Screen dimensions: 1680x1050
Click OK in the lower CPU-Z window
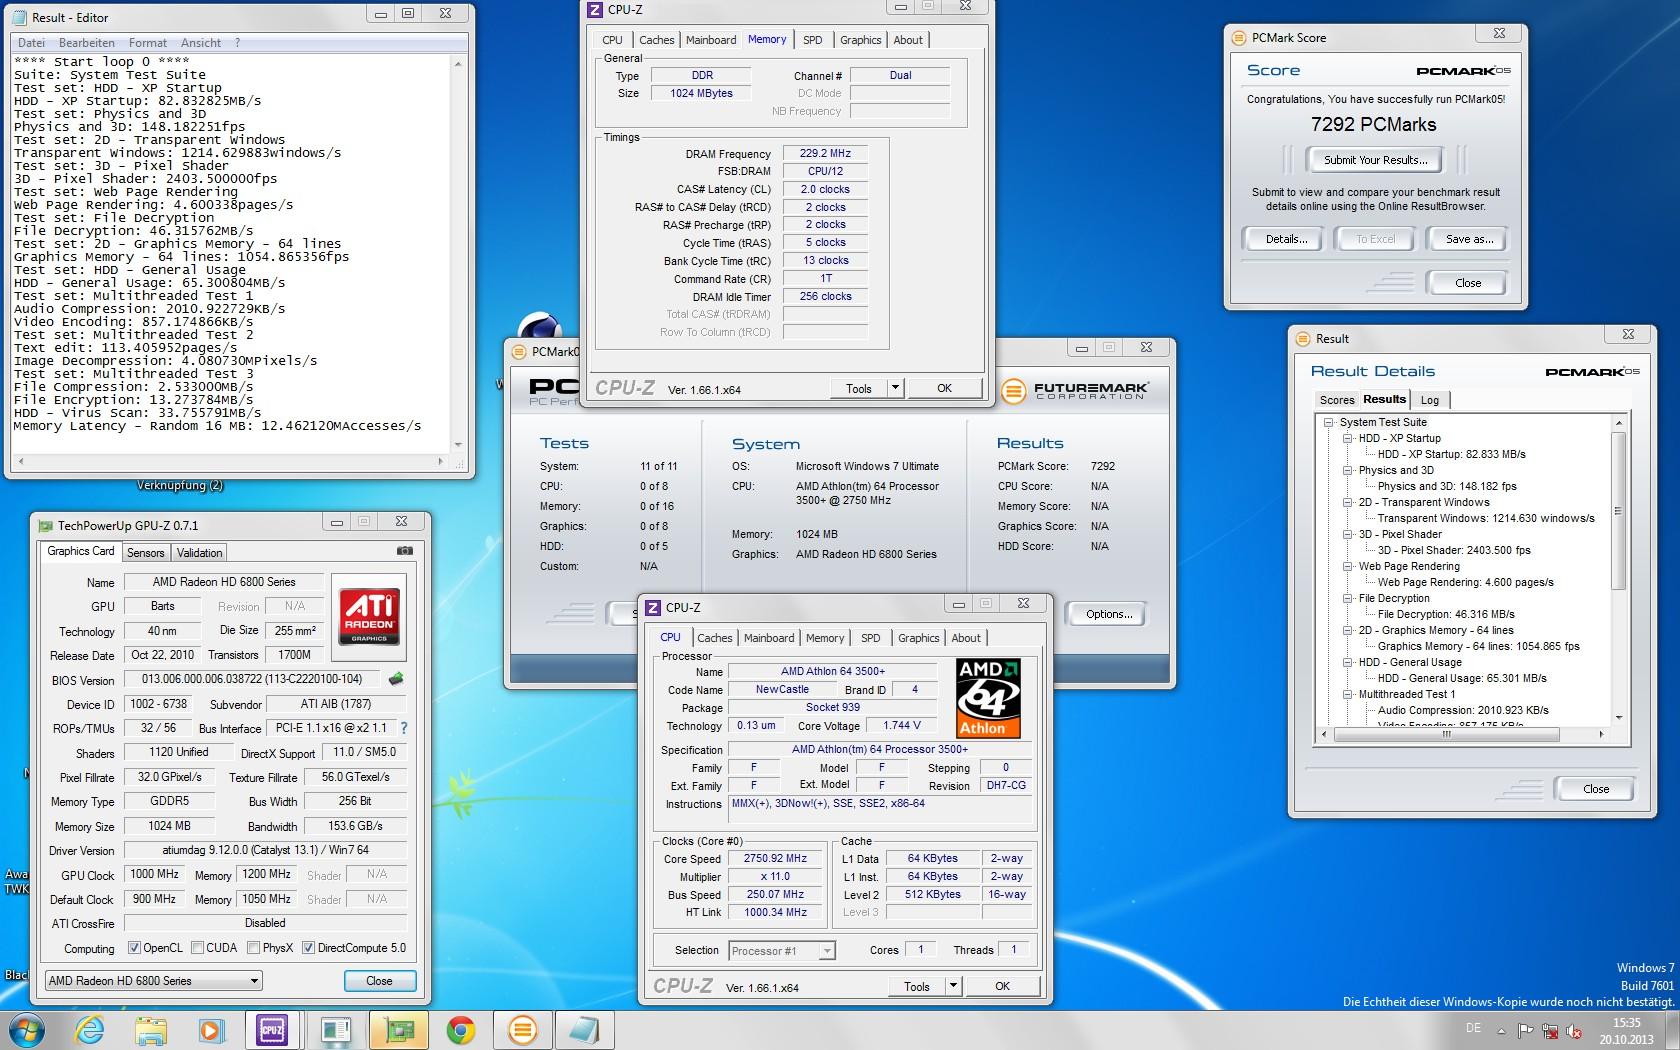pyautogui.click(x=1002, y=986)
